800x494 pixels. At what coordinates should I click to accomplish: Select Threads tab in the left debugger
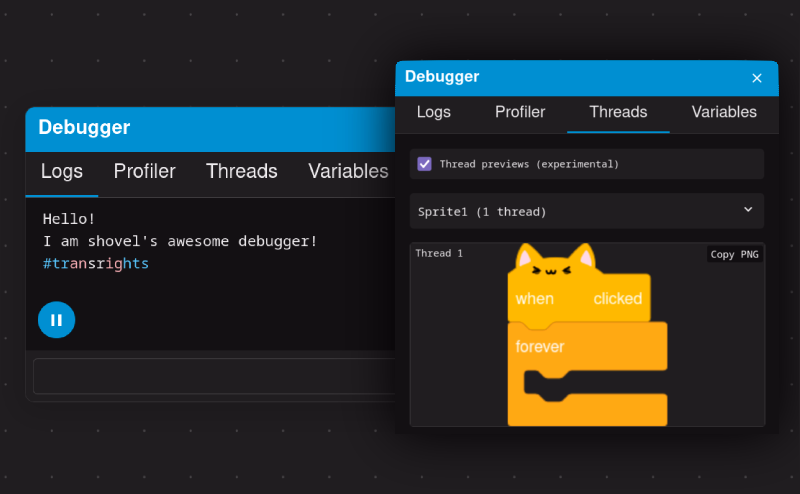coord(241,172)
